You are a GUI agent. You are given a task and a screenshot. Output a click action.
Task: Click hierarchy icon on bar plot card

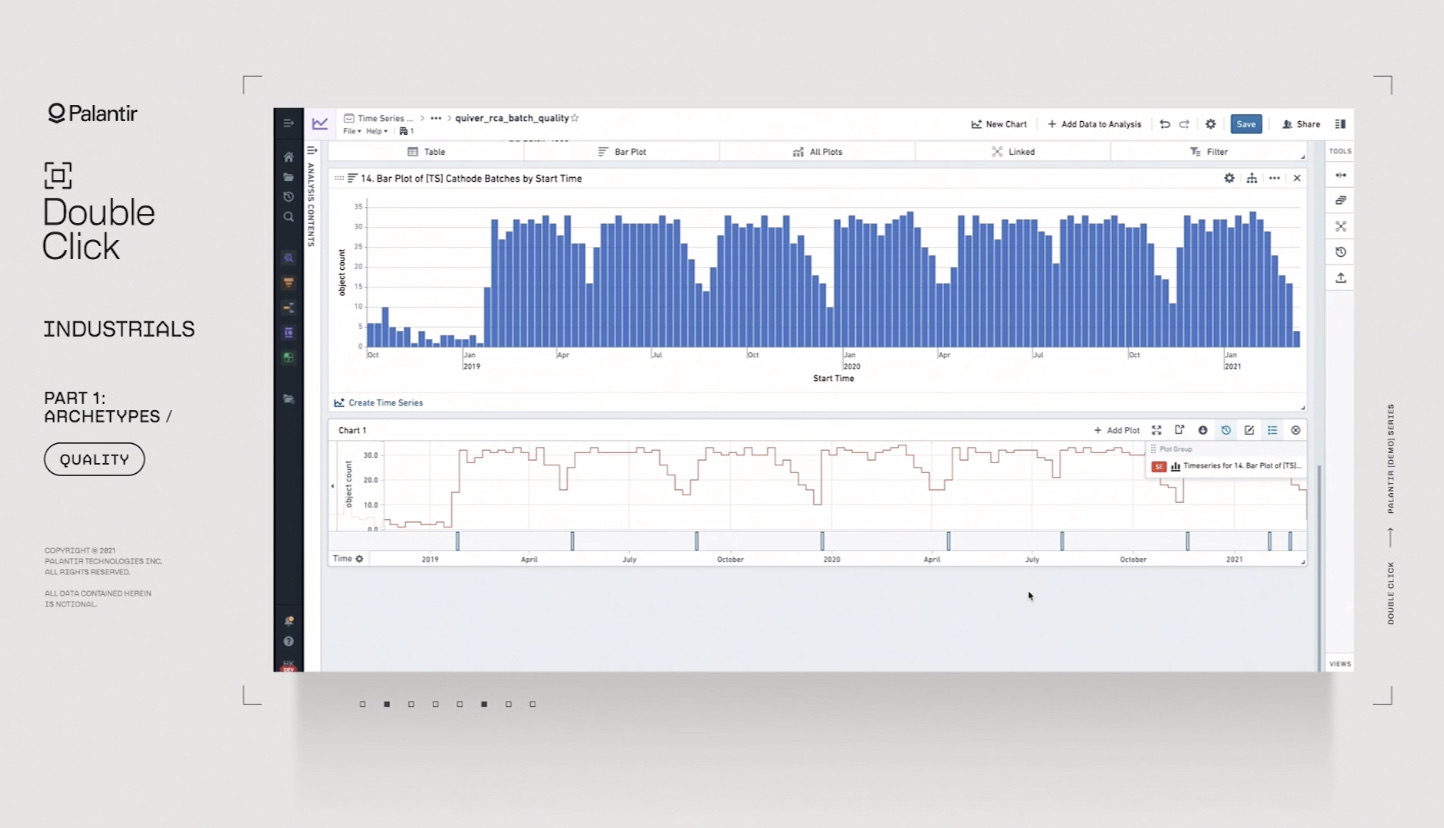click(x=1251, y=178)
